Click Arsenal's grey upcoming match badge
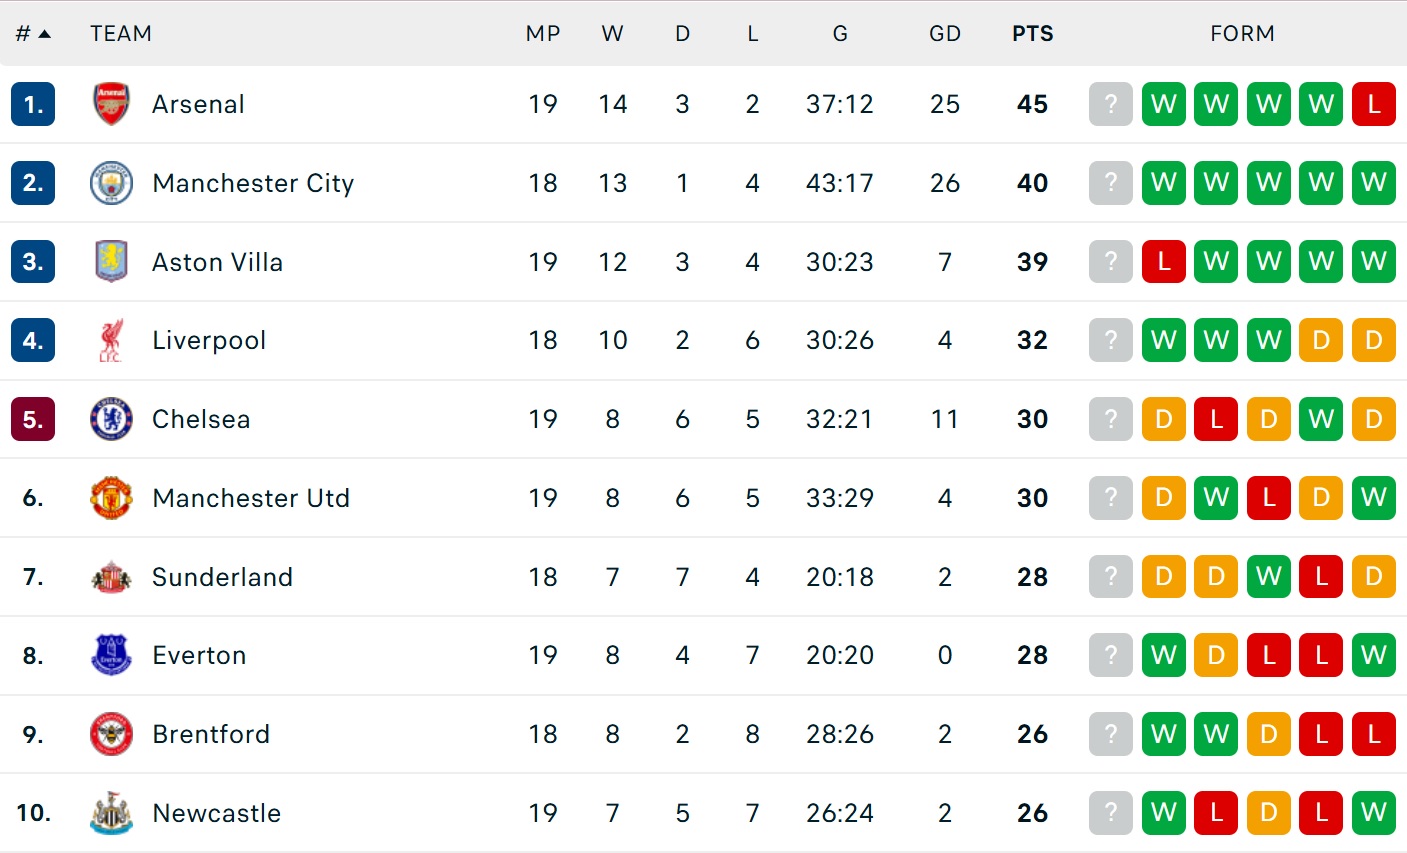This screenshot has width=1407, height=853. [1110, 104]
